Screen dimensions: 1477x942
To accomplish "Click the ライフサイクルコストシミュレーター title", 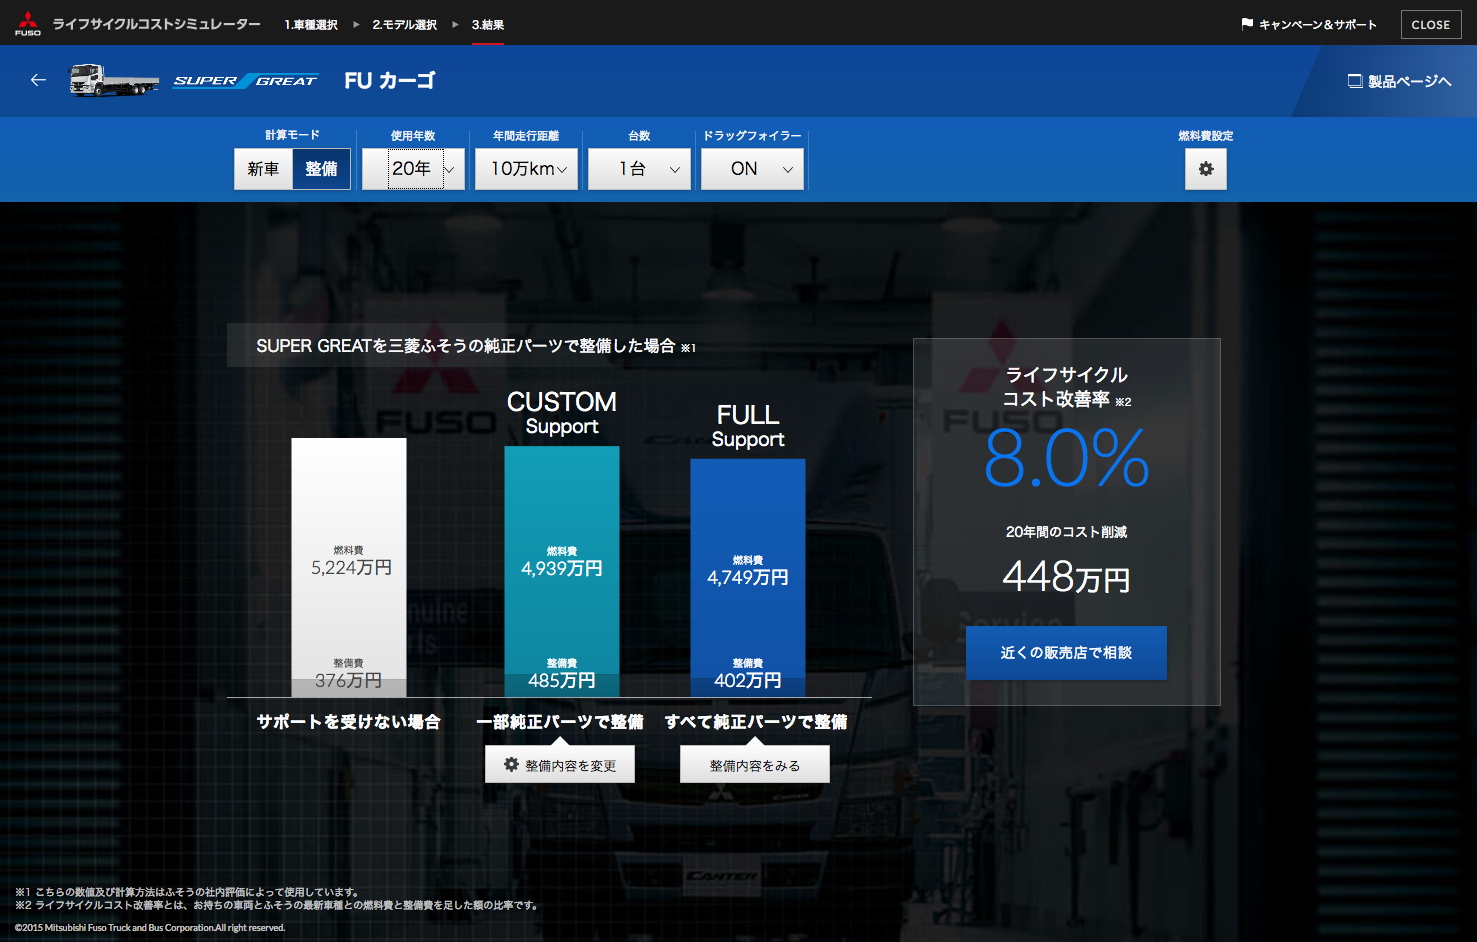I will coord(157,24).
